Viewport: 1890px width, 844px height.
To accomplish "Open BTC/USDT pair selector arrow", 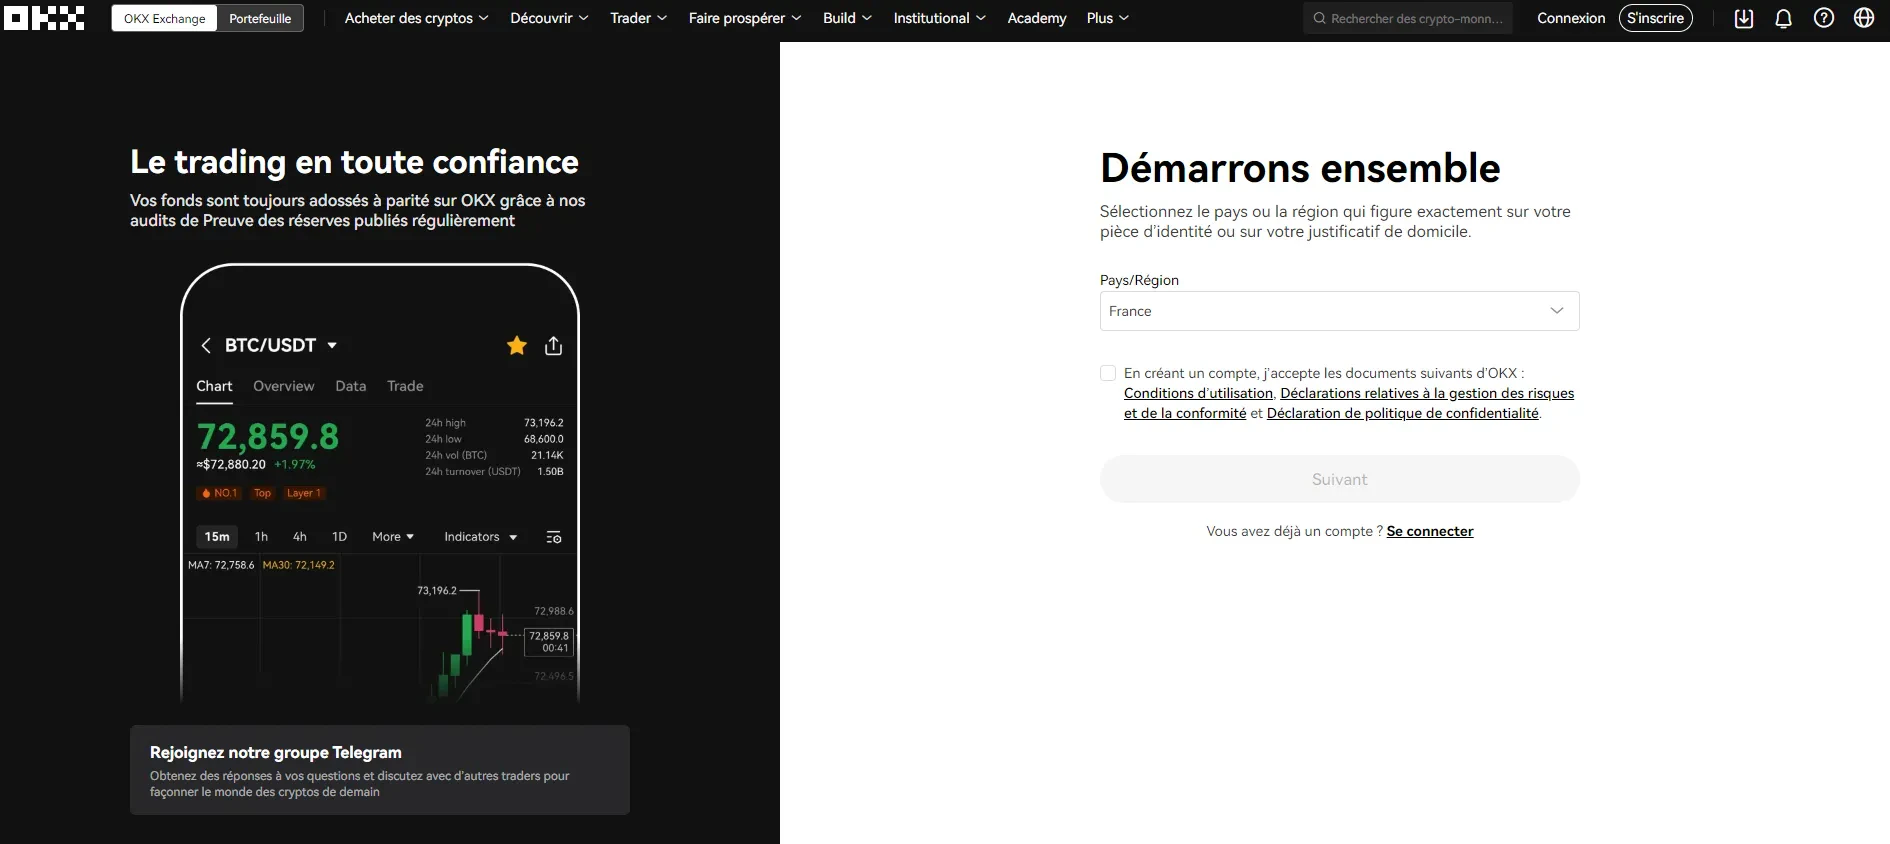I will [332, 345].
